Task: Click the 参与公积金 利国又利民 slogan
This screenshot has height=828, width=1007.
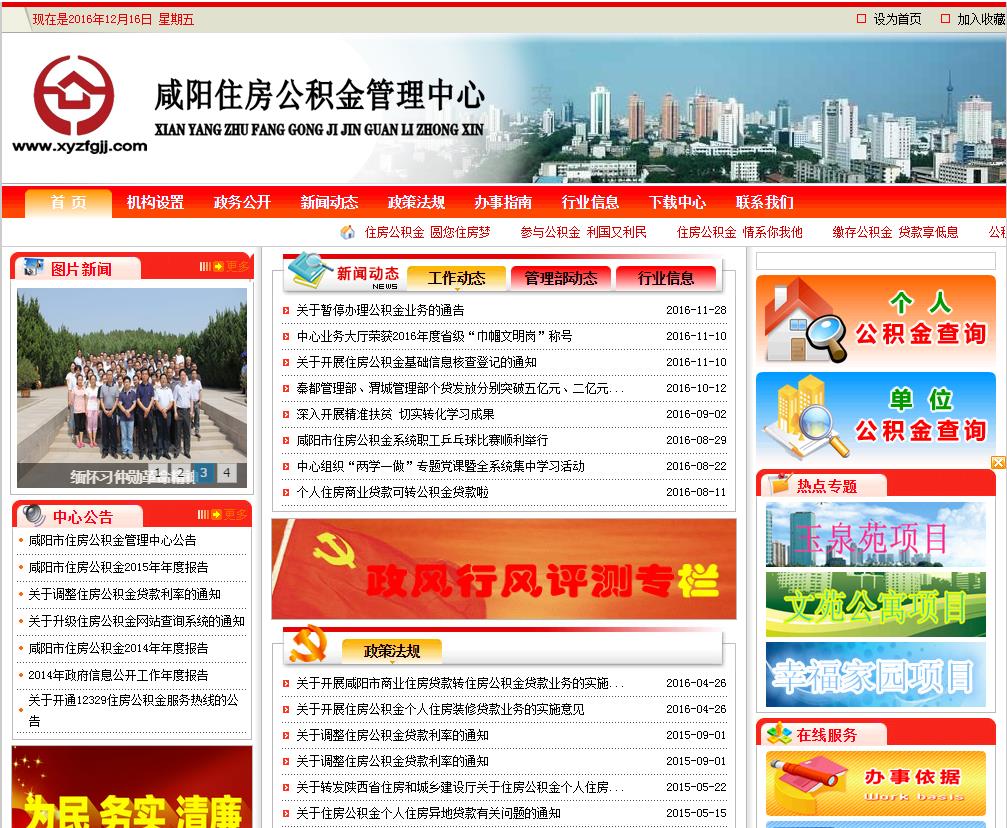Action: click(x=583, y=233)
